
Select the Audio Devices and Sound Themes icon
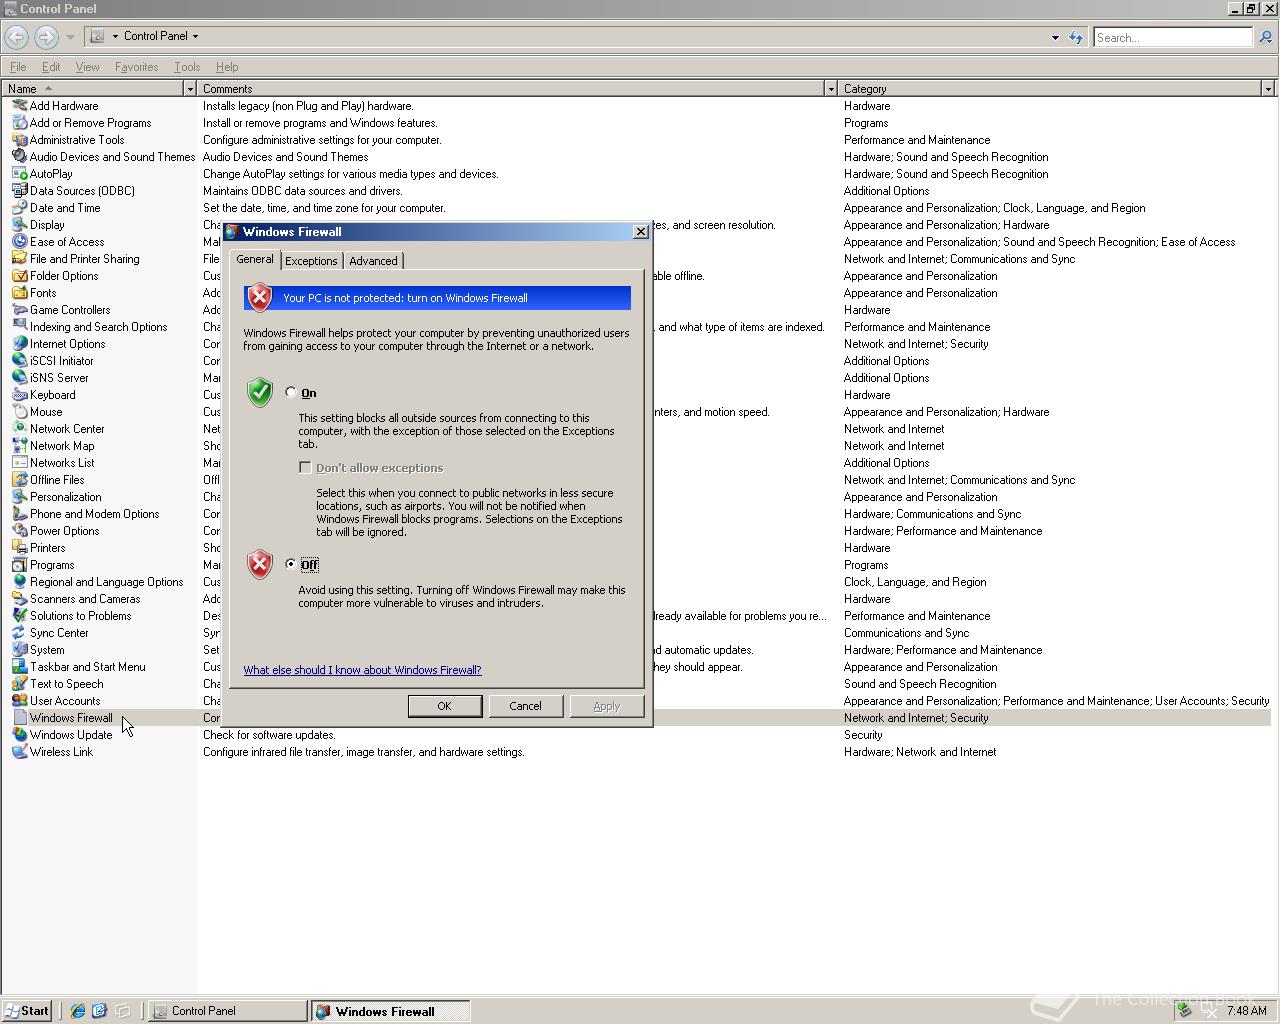(19, 157)
